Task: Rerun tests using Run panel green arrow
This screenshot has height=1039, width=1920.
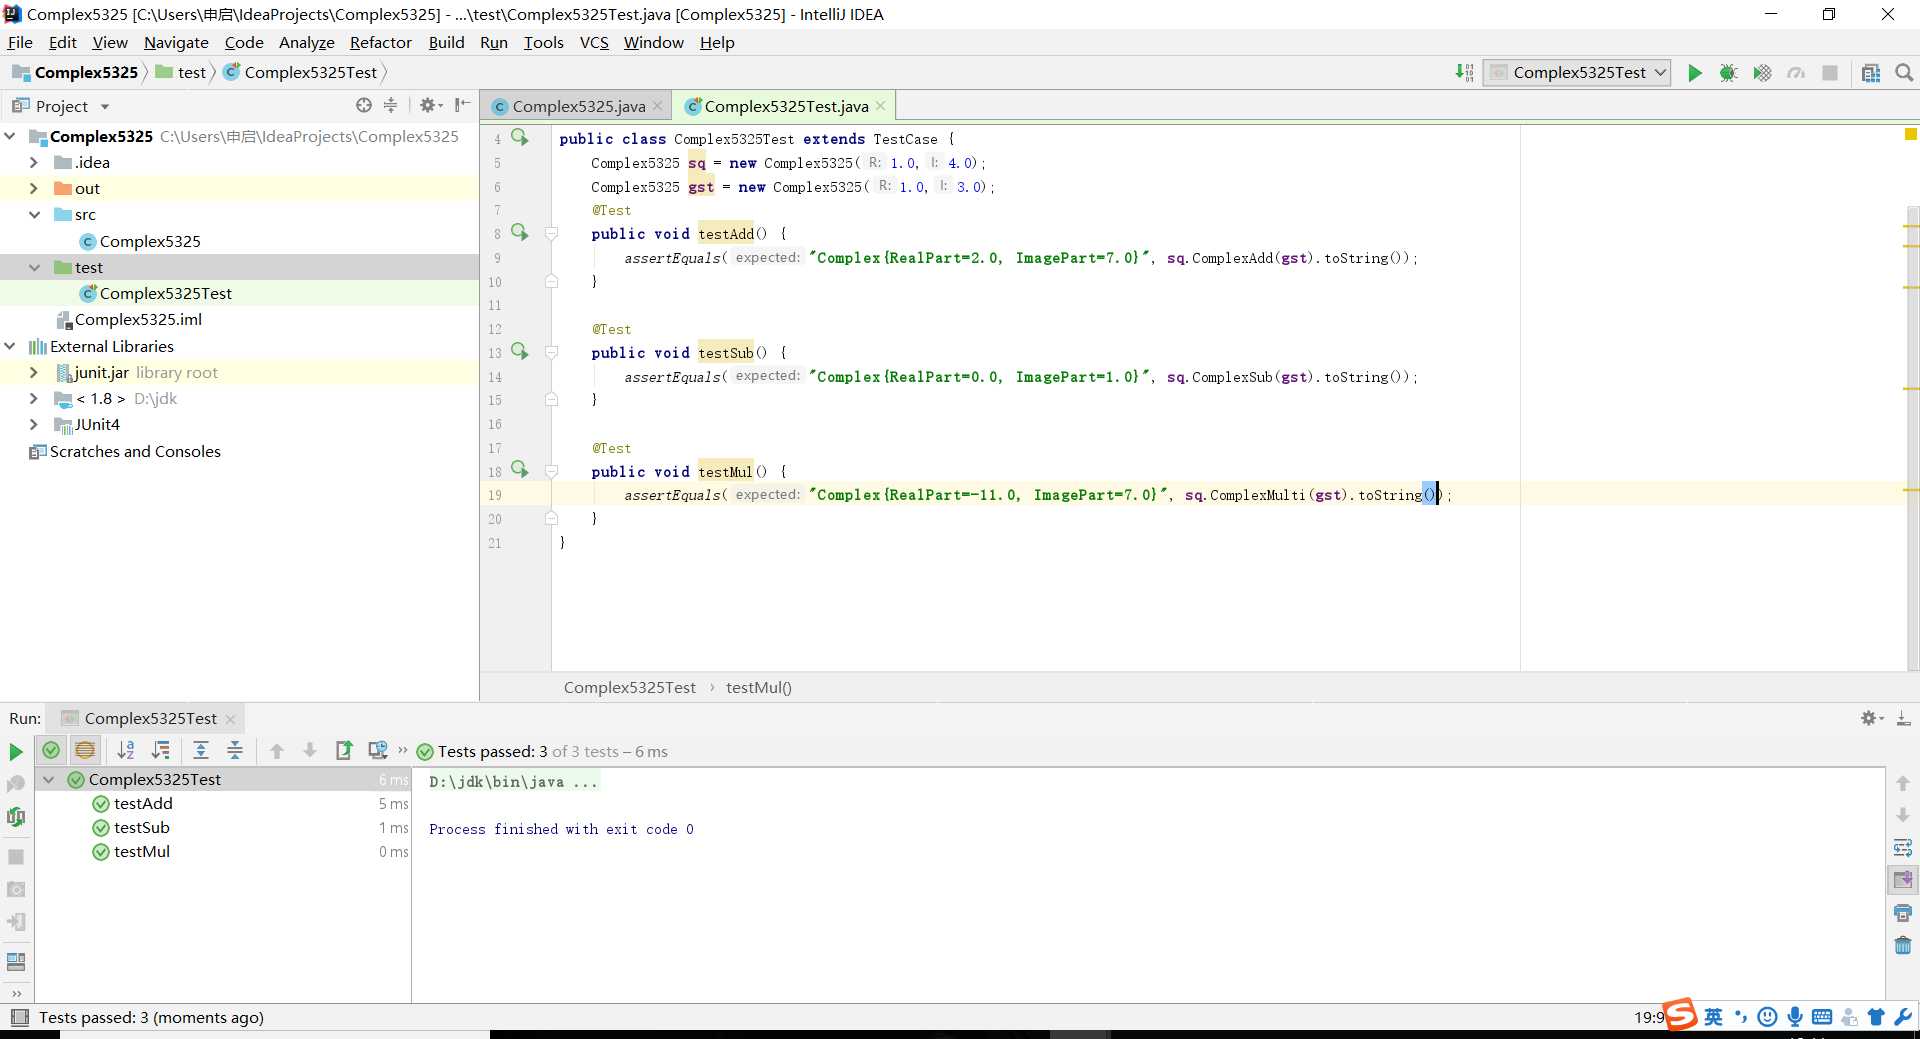Action: 15,751
